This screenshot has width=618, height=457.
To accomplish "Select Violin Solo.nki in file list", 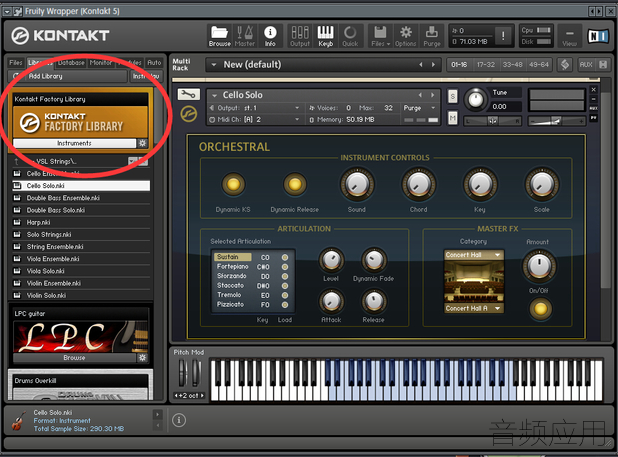I will [82, 295].
